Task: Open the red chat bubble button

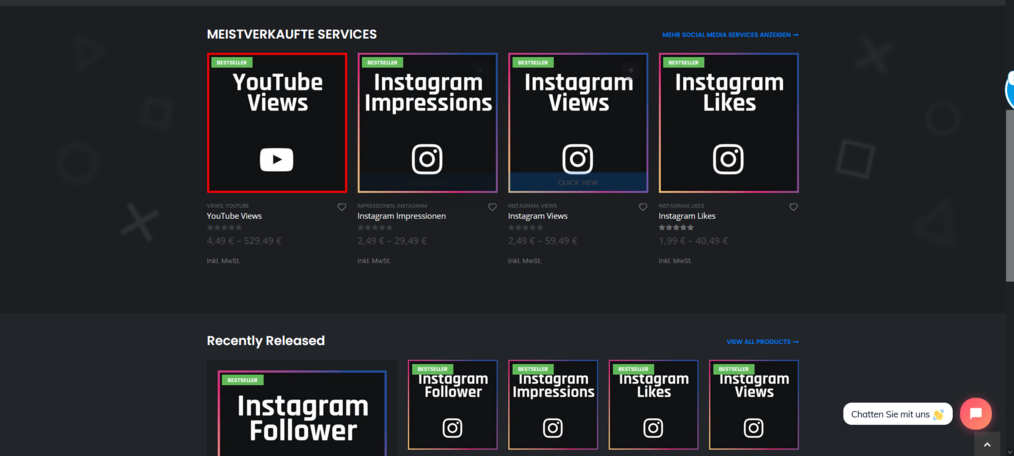Action: (x=975, y=413)
